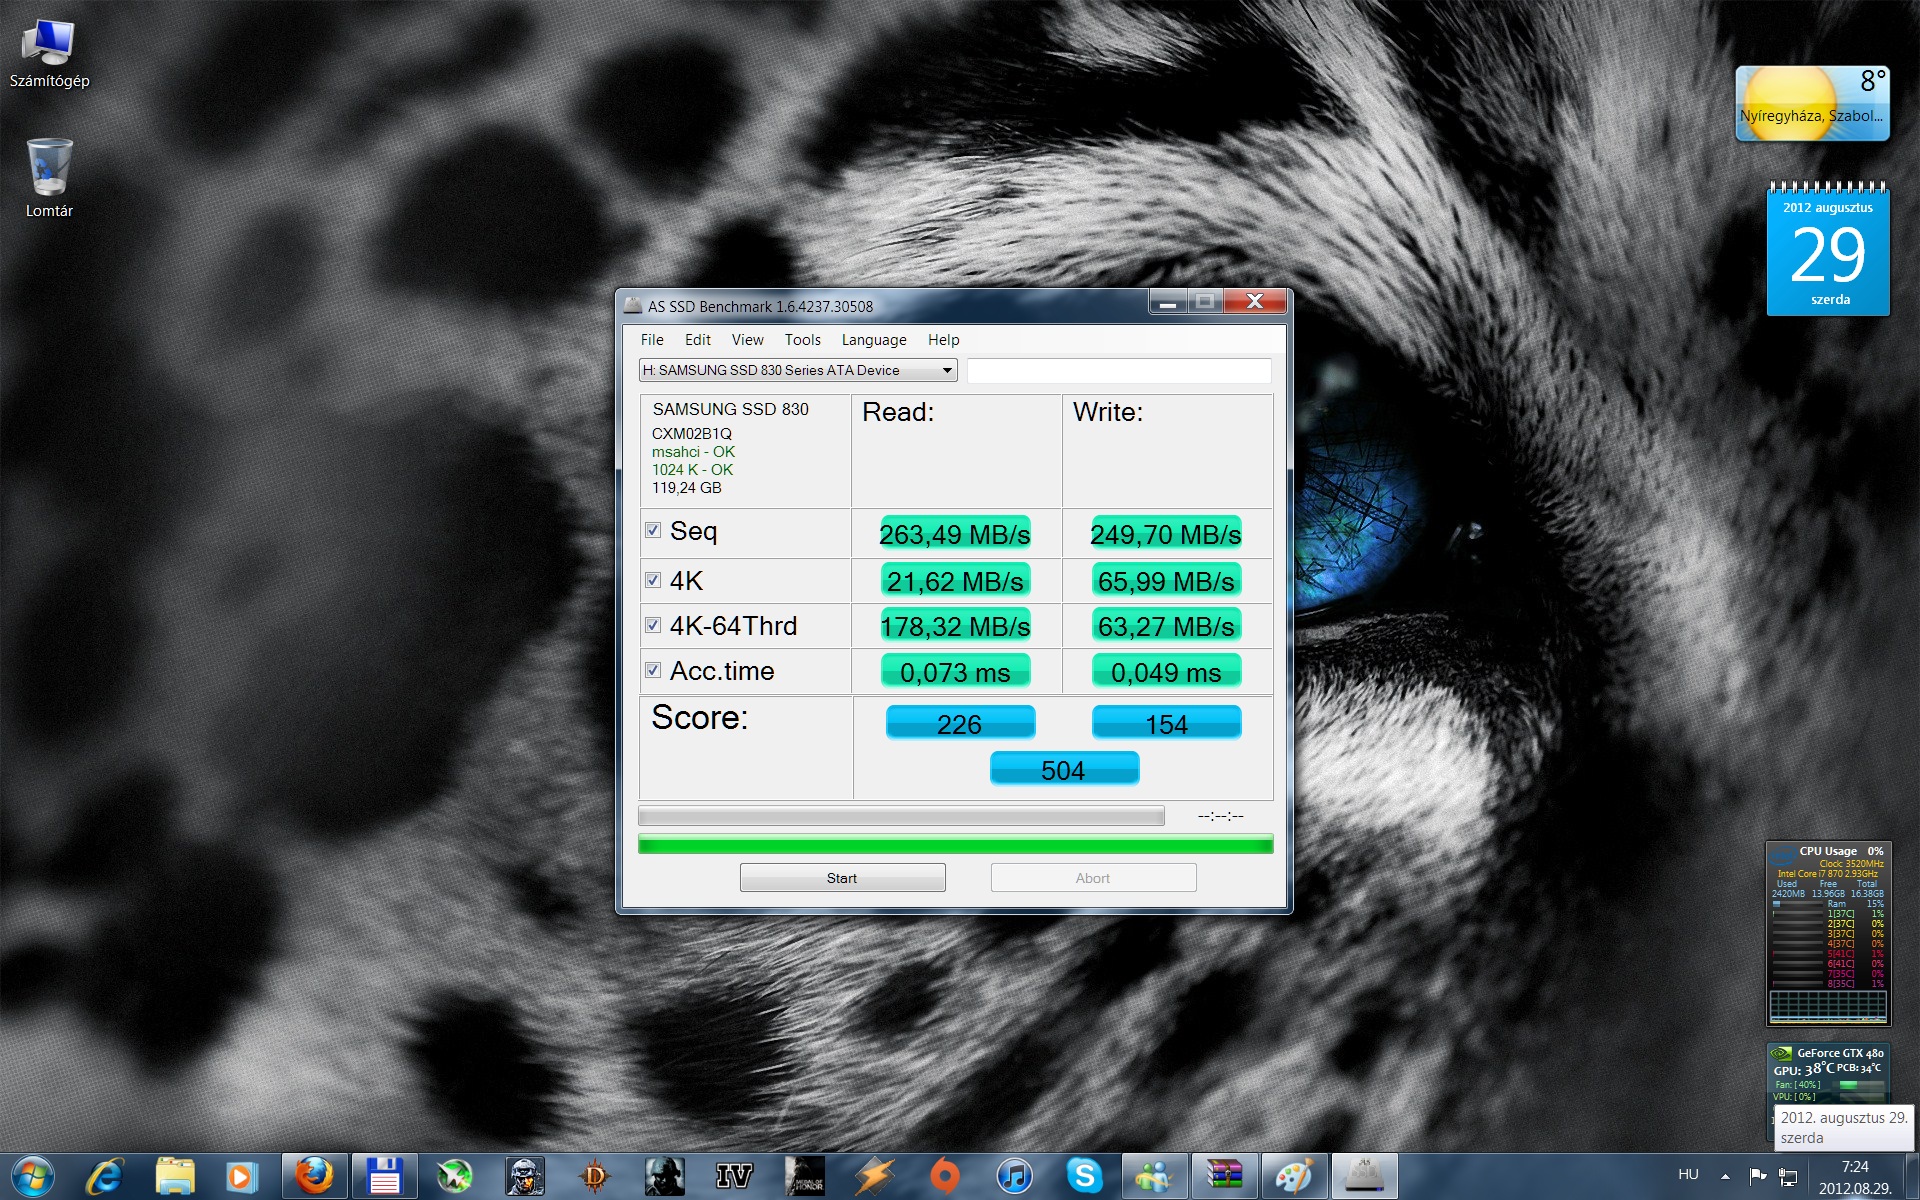Open WinRAR from the taskbar

tap(1224, 1176)
